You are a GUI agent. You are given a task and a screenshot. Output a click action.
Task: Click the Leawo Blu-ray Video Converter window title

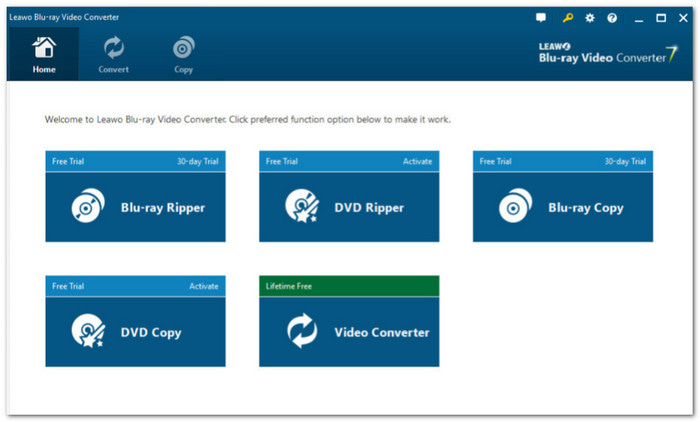[x=64, y=17]
